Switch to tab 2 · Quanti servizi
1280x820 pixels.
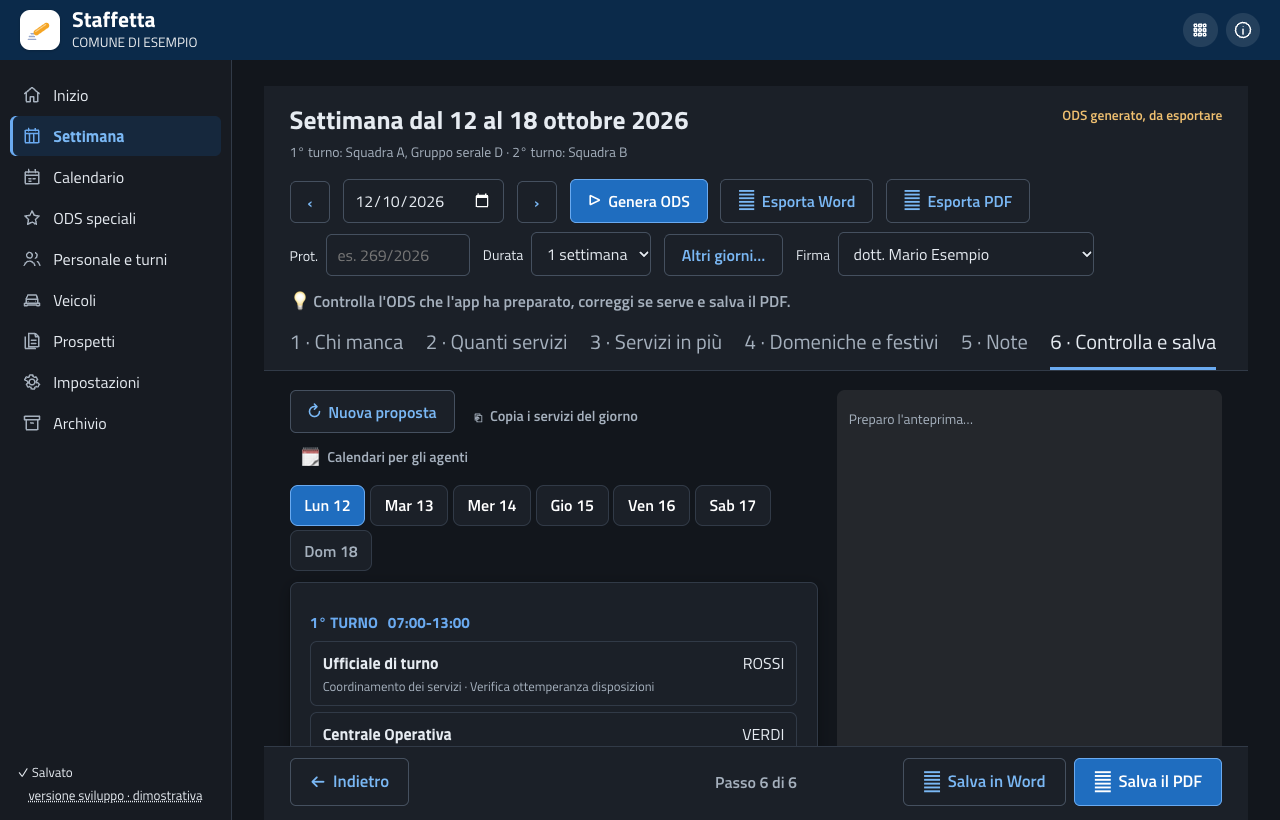496,342
